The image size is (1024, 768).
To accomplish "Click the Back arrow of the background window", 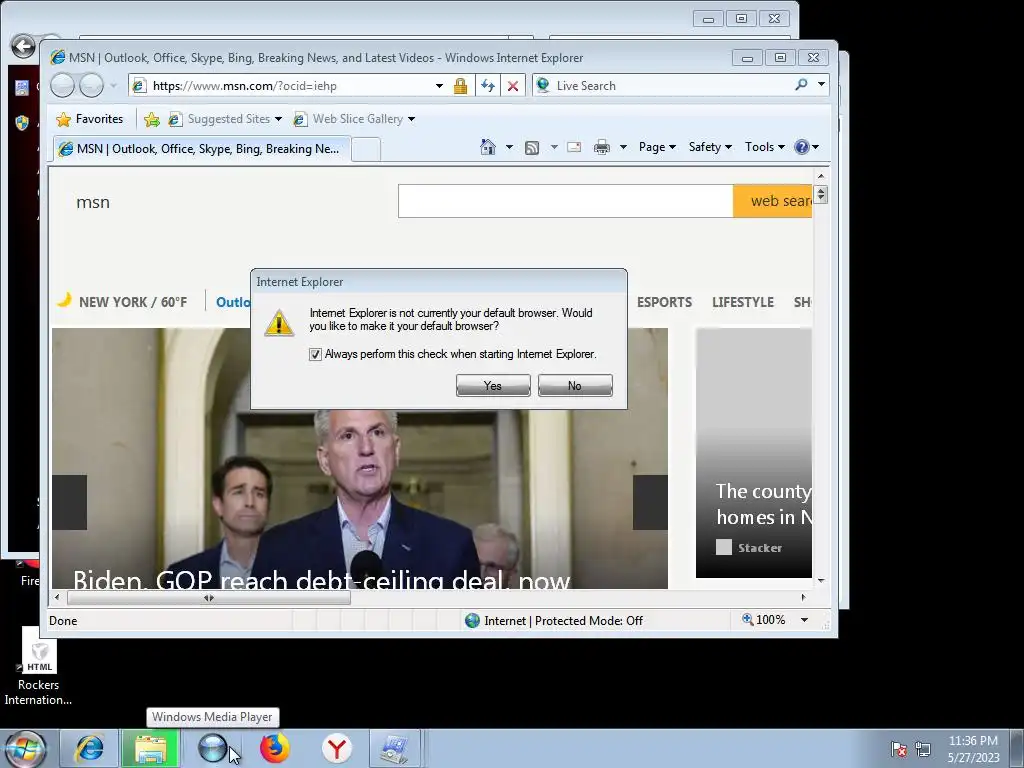I will click(x=24, y=46).
